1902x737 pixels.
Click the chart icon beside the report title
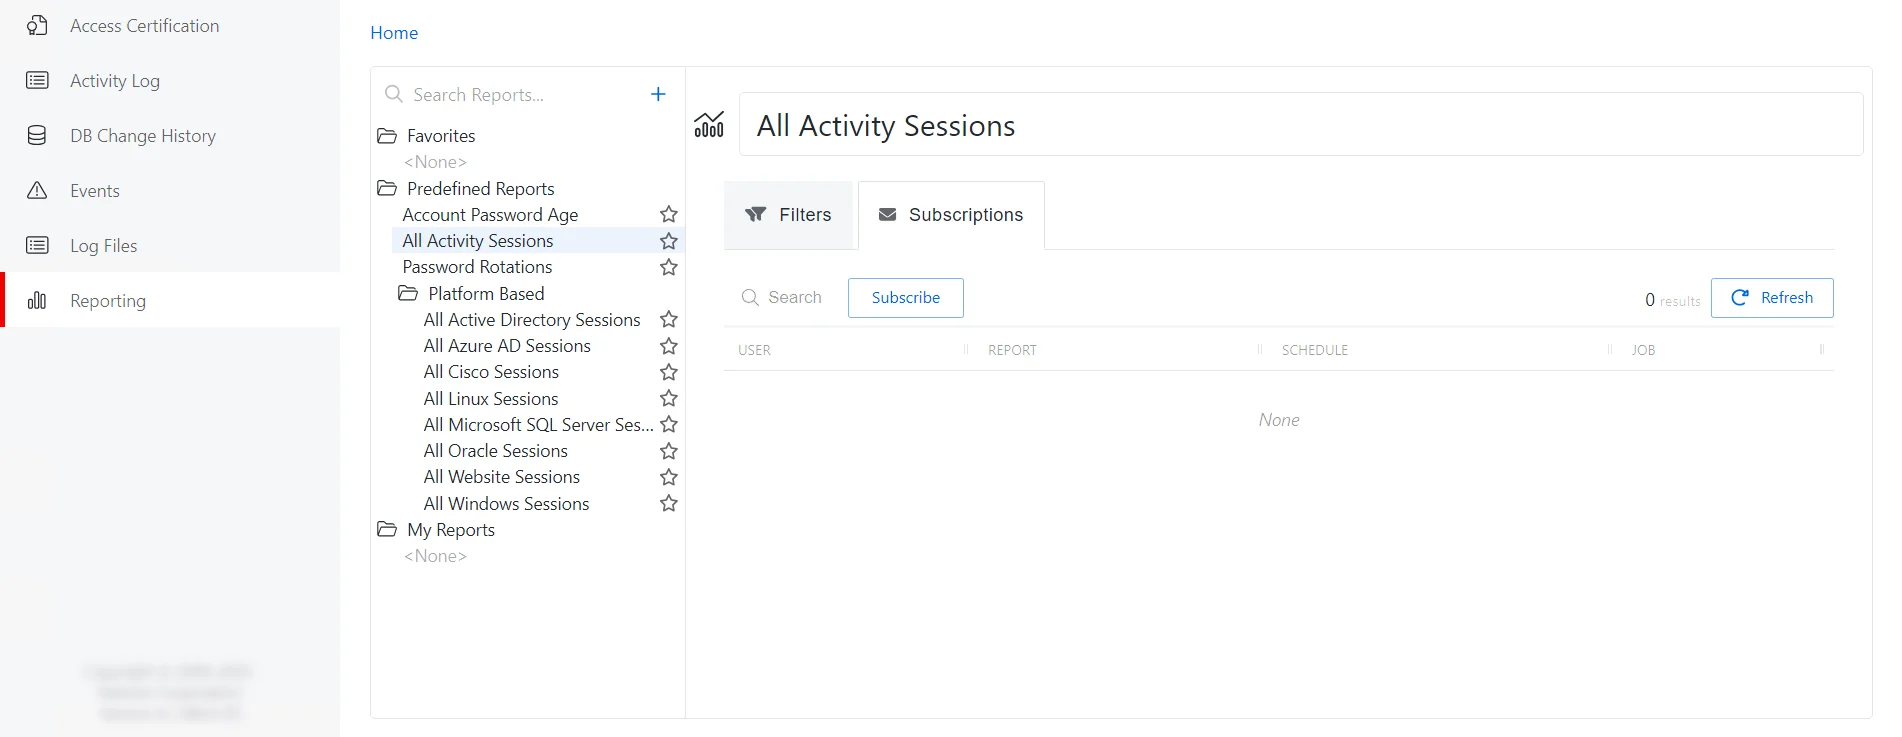[709, 125]
